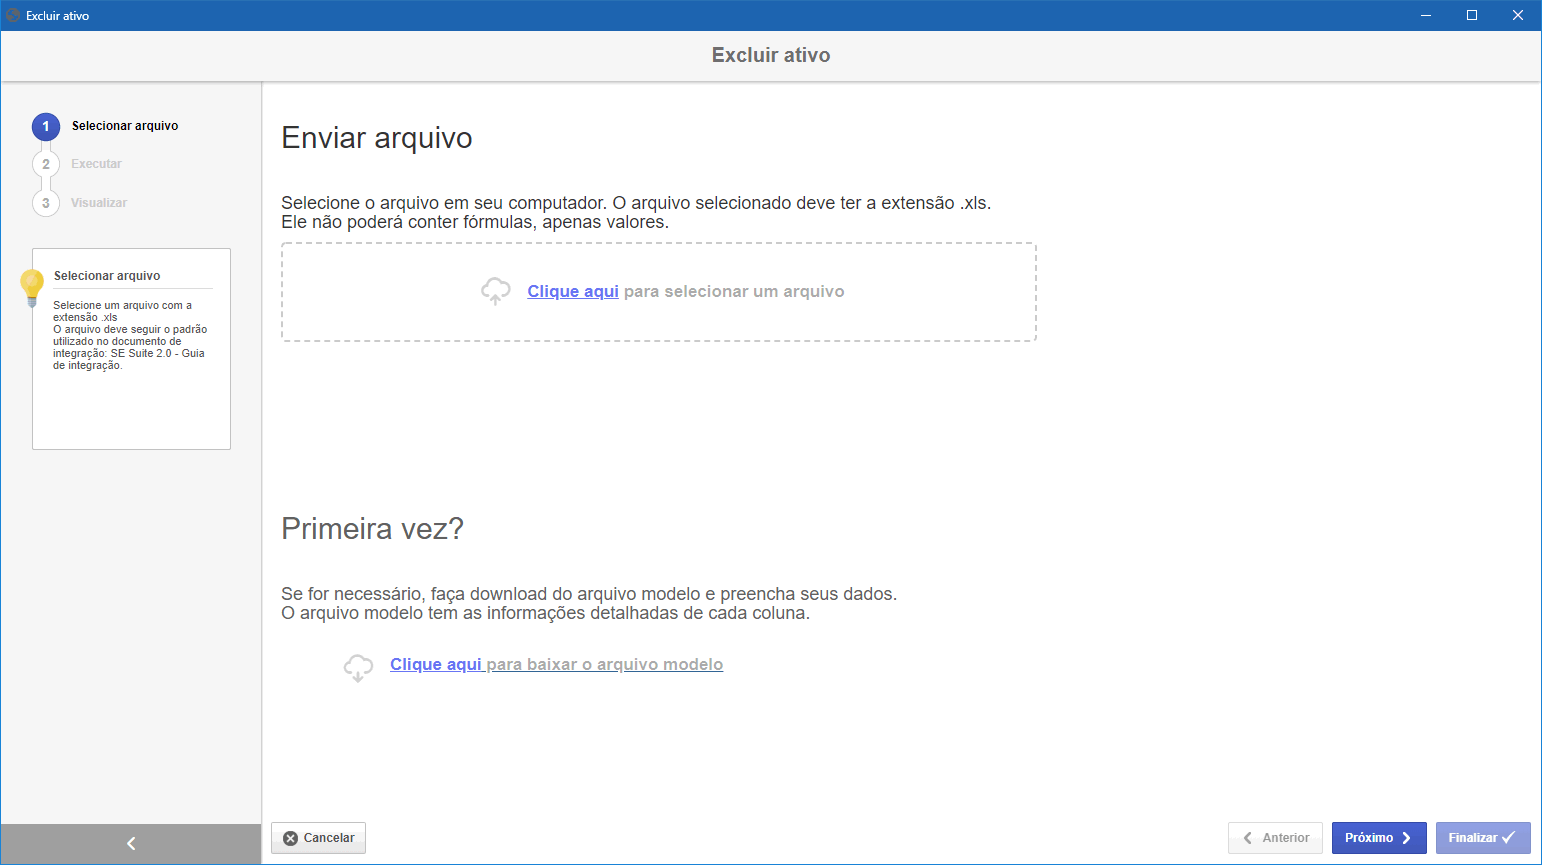Screen dimensions: 1542x865
Task: Click the 'Enviar arquivo' heading
Action: [x=377, y=138]
